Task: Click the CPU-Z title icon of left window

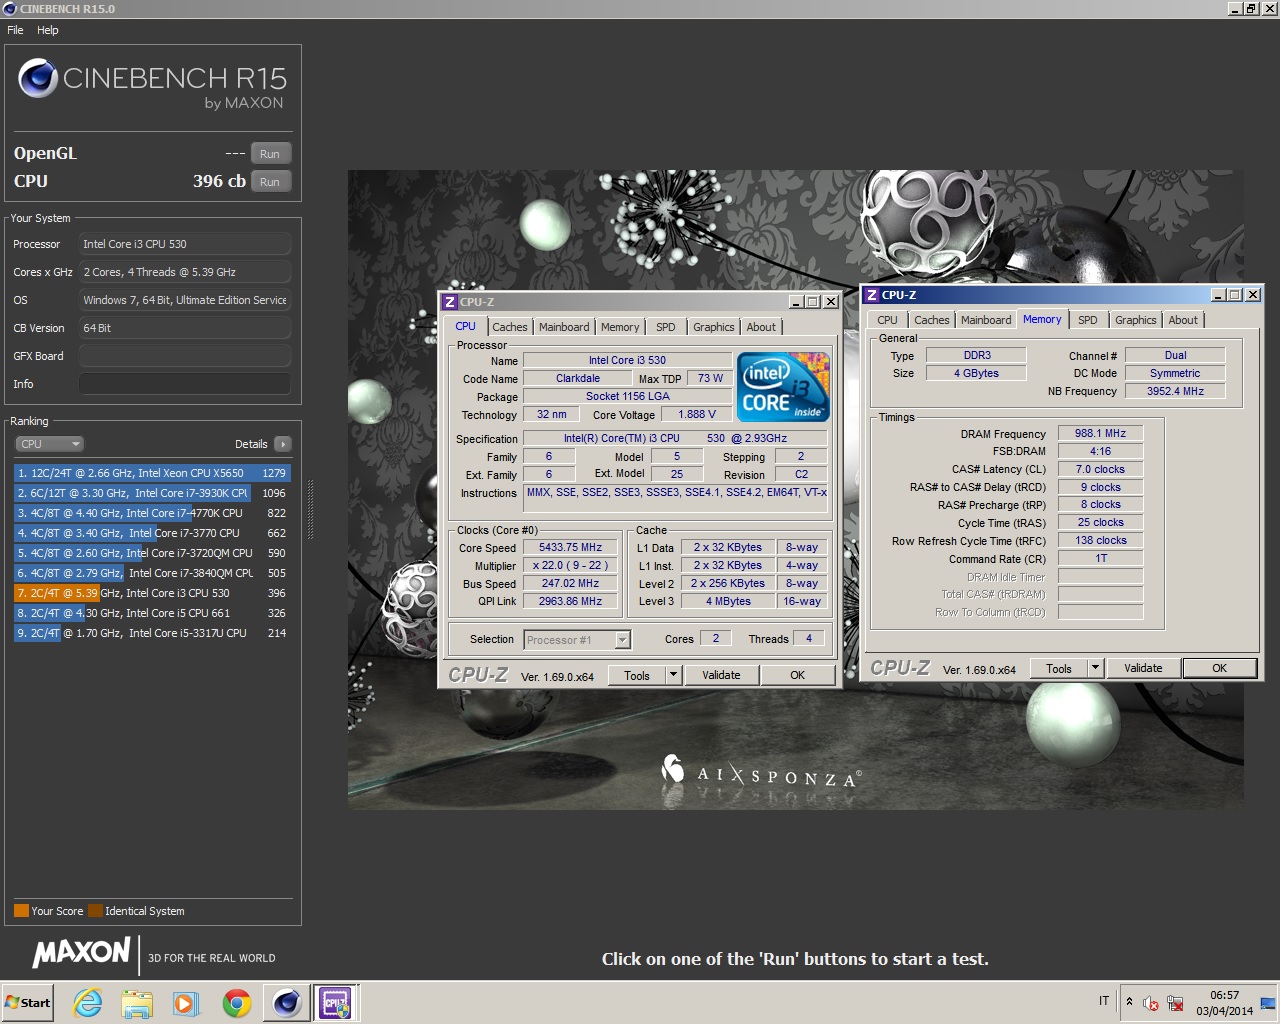Action: point(450,302)
